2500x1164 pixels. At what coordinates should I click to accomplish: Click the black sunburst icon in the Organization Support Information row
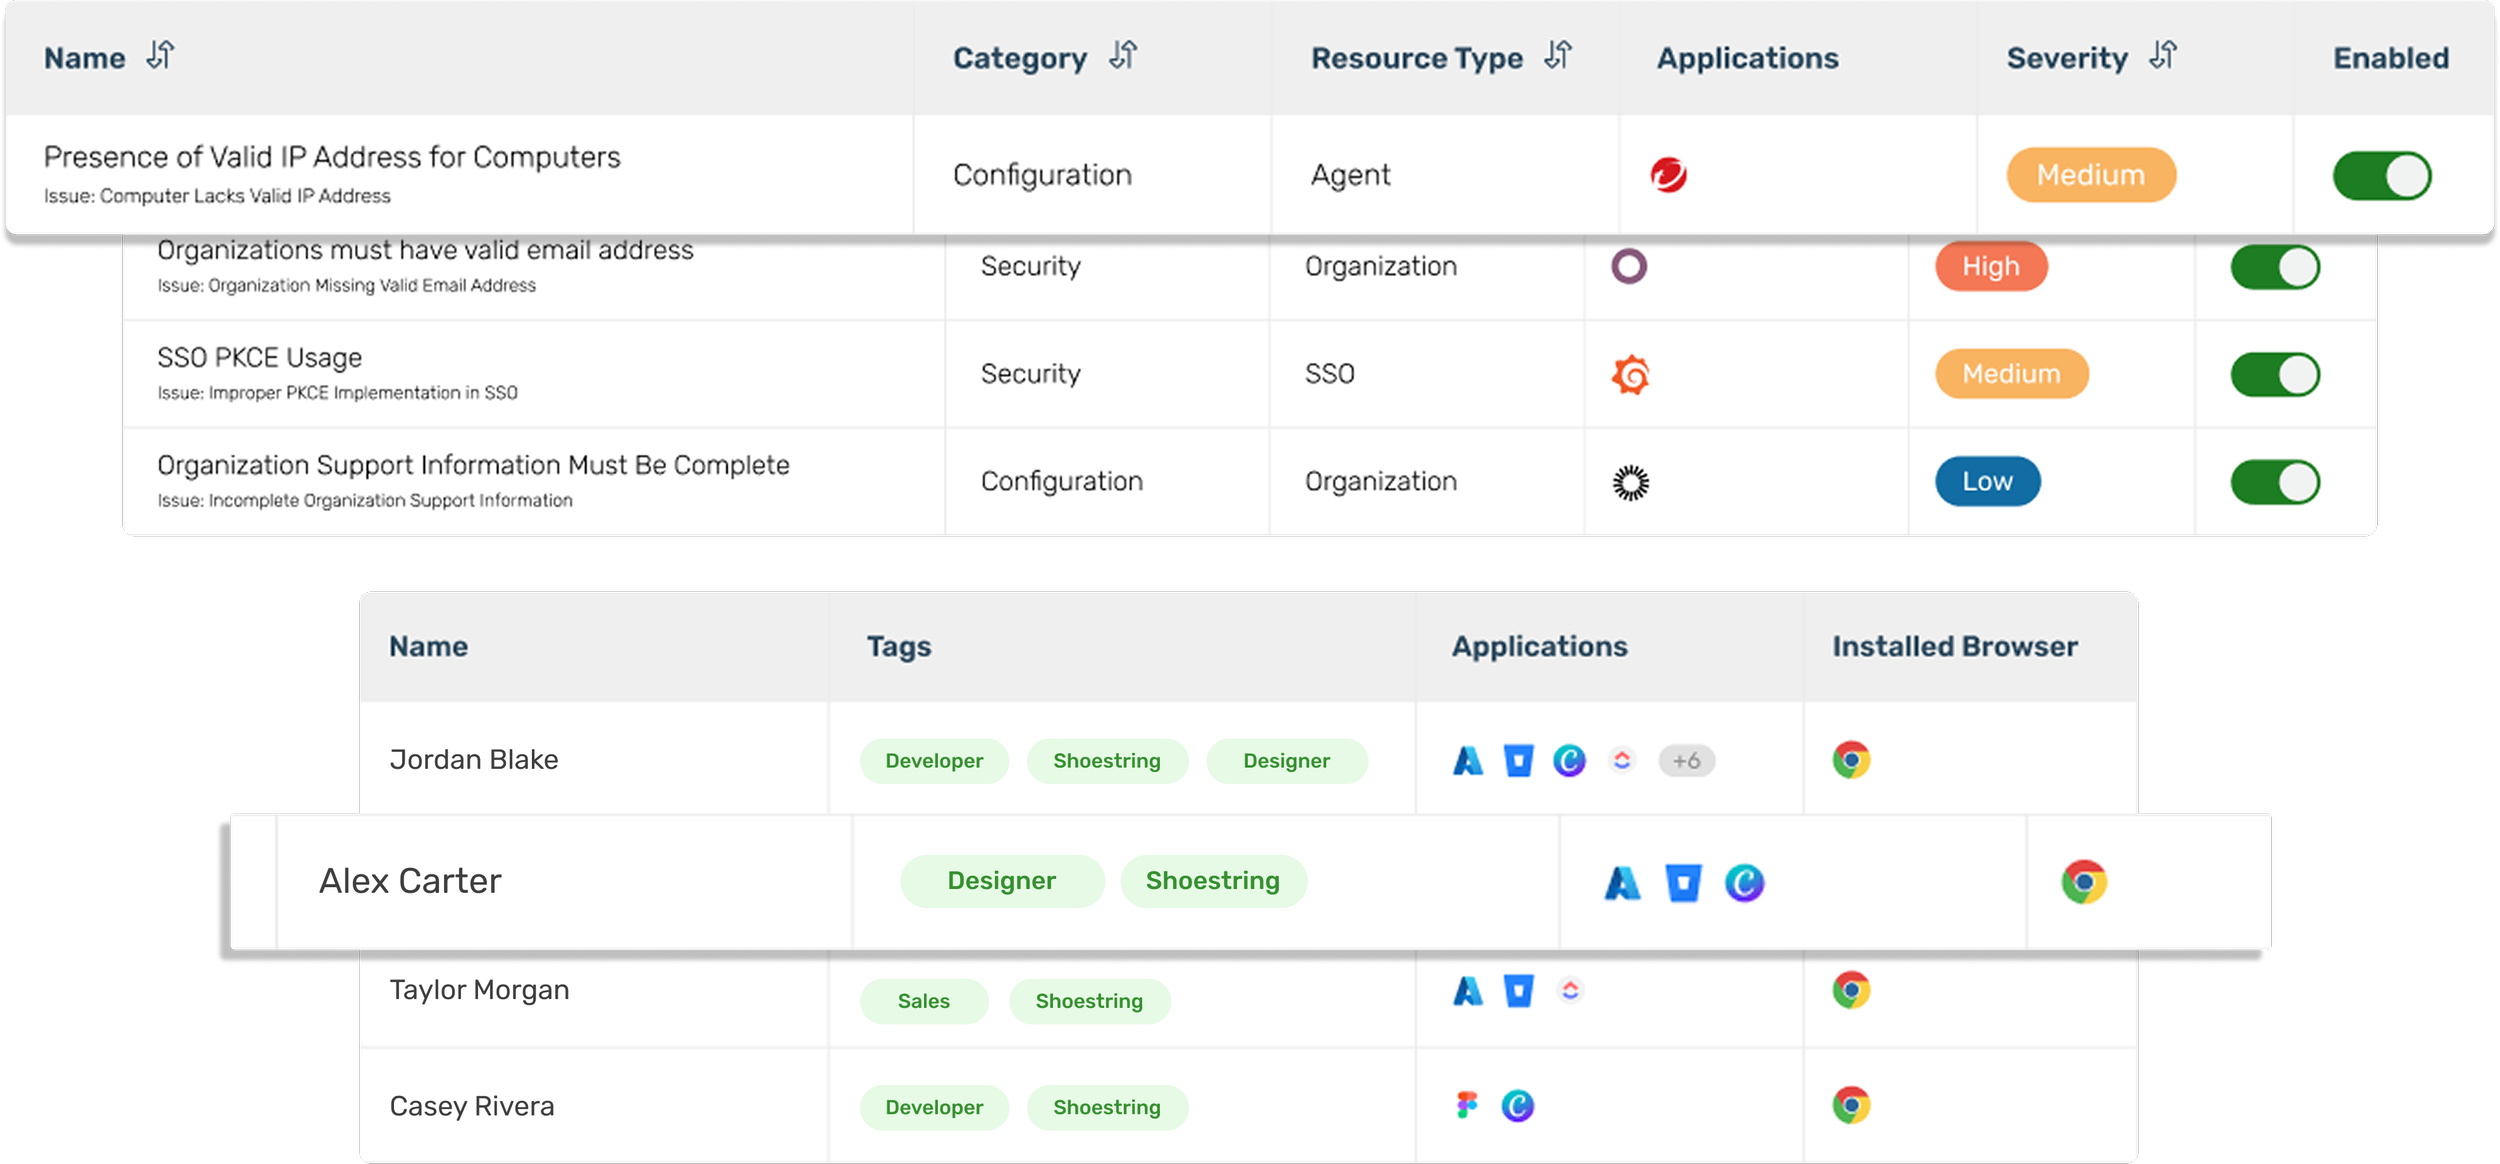(x=1631, y=483)
